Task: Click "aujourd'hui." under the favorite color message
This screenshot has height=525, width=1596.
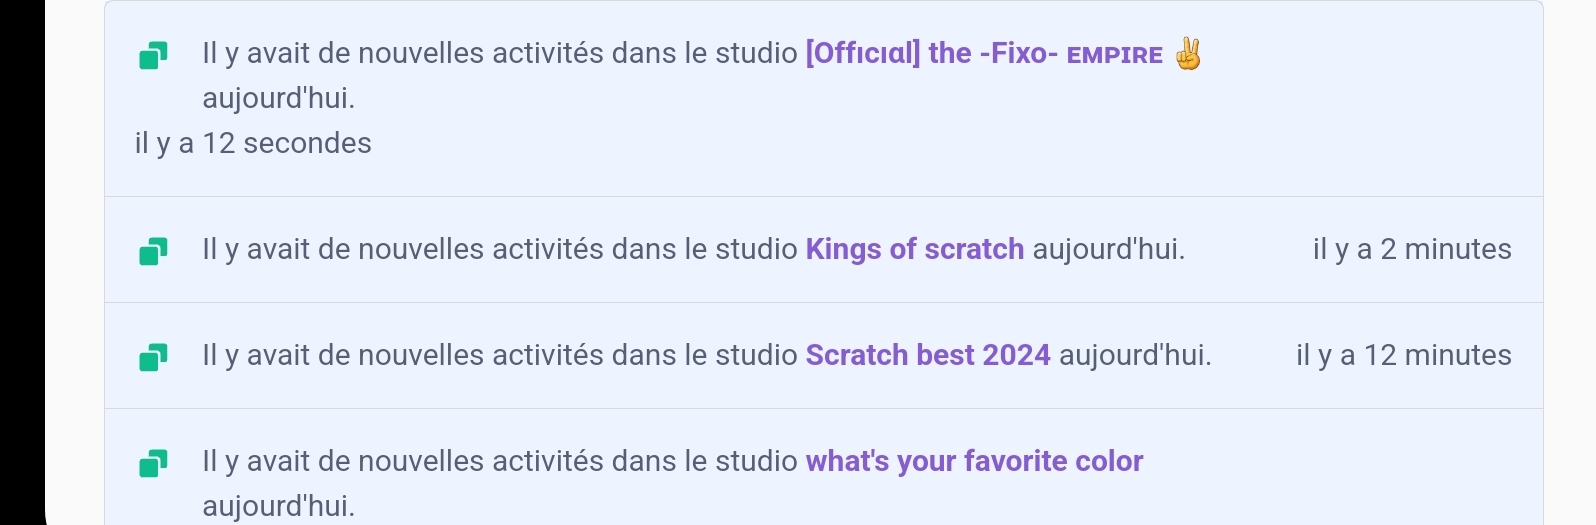Action: [278, 507]
